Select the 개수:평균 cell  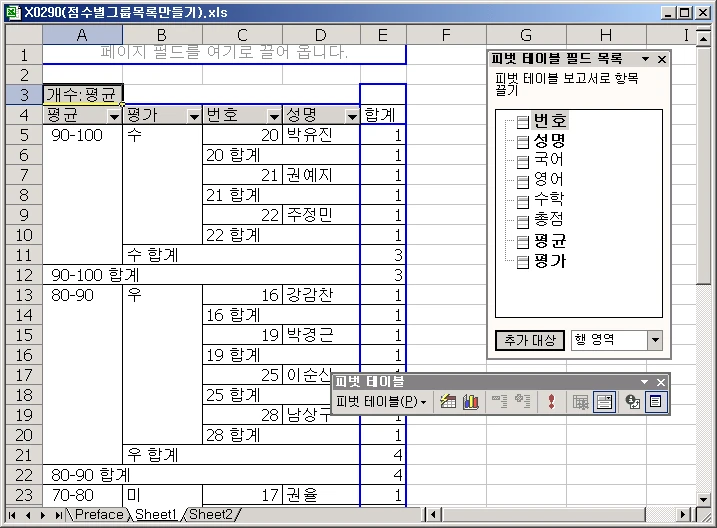pos(82,95)
